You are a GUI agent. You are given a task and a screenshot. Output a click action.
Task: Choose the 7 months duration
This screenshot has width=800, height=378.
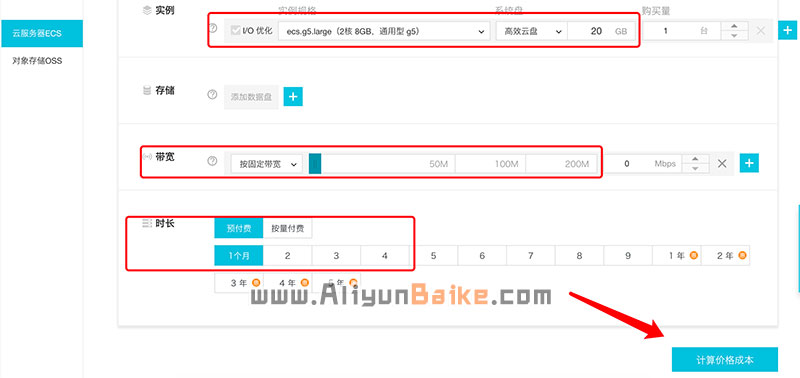pos(531,256)
